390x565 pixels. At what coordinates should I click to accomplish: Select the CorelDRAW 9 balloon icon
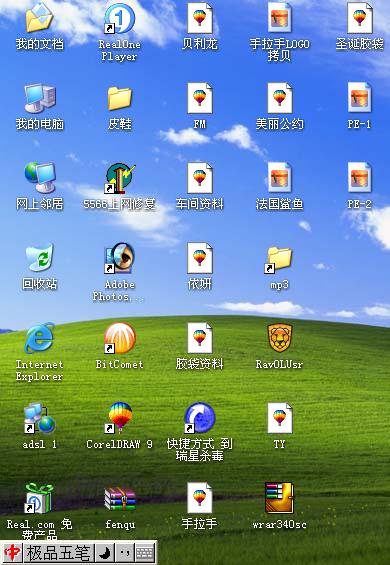(x=120, y=418)
